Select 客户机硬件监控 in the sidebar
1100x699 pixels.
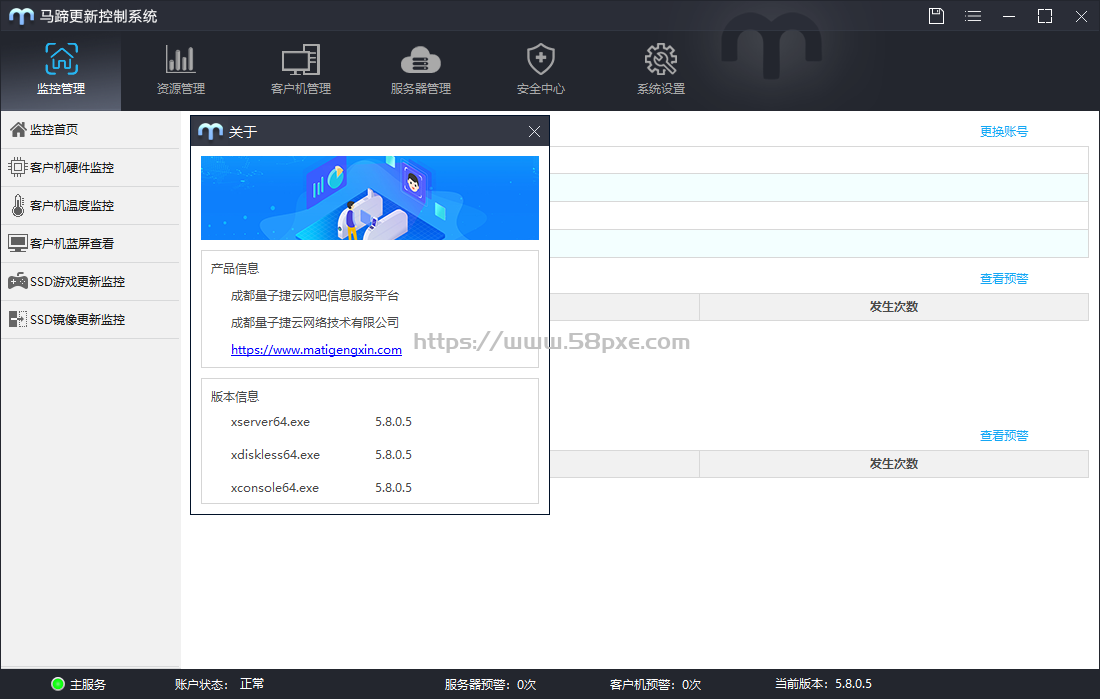90,167
